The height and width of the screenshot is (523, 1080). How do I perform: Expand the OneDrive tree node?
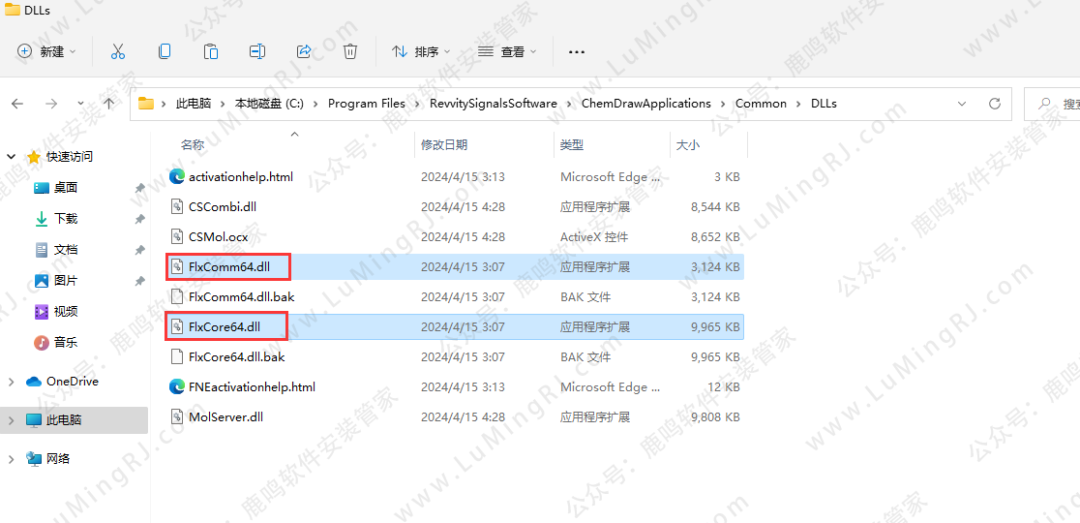coord(12,382)
